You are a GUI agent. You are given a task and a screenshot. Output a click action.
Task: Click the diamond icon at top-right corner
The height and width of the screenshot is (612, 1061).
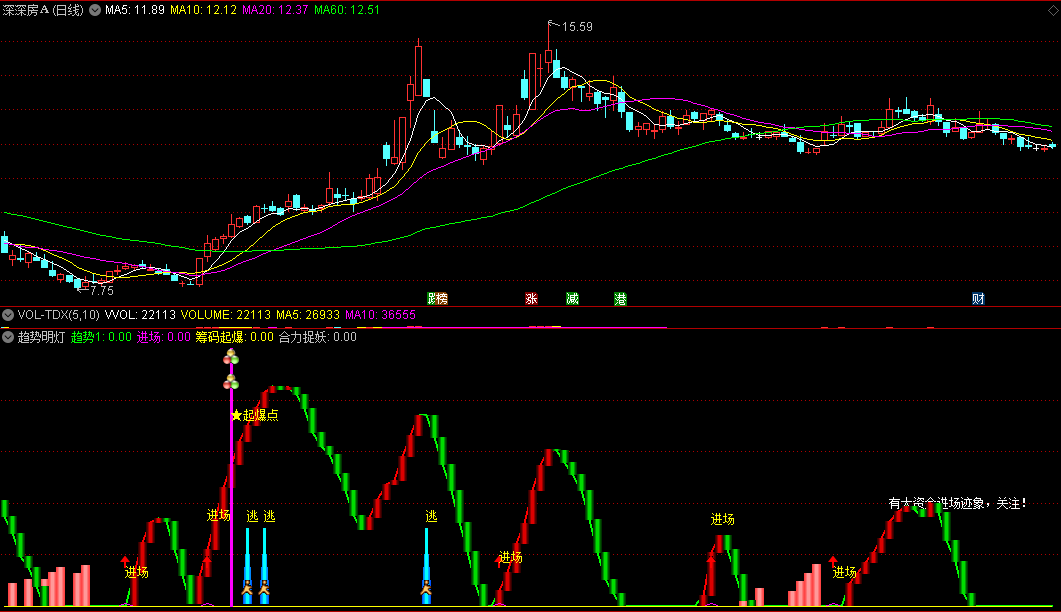tap(1054, 10)
